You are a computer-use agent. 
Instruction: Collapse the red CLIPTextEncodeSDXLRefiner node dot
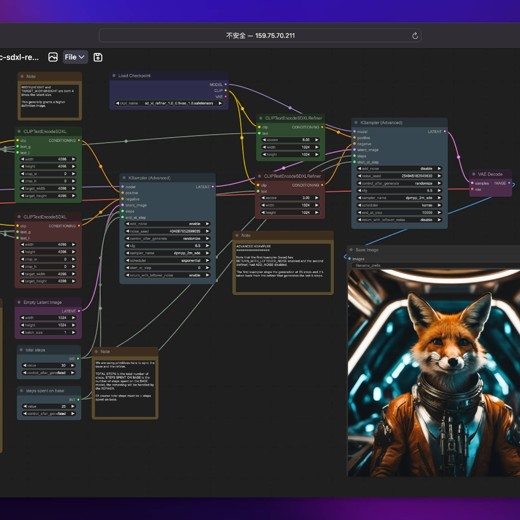click(260, 176)
